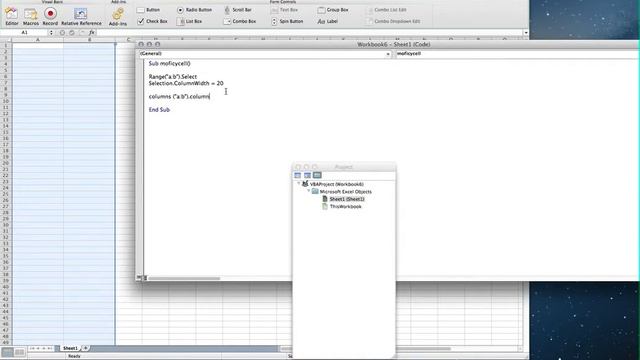
Task: Click the Range("a:b").Select code line
Action: [173, 77]
